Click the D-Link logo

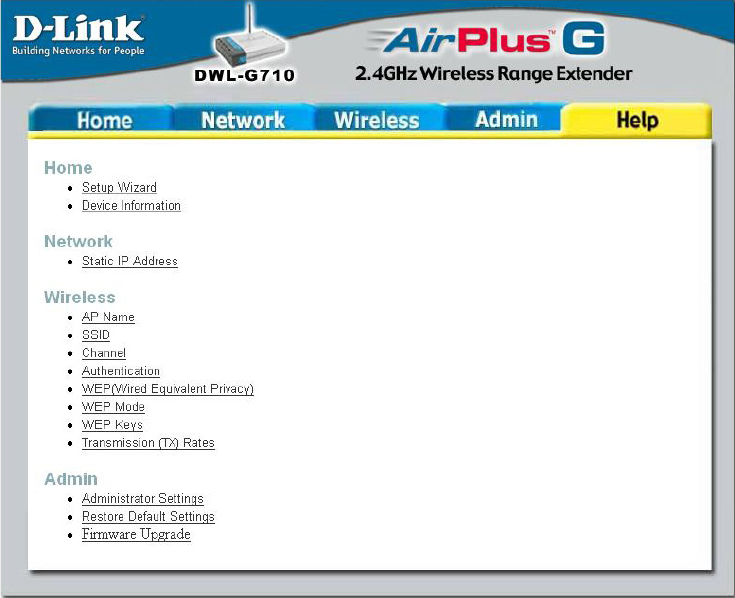pos(78,29)
